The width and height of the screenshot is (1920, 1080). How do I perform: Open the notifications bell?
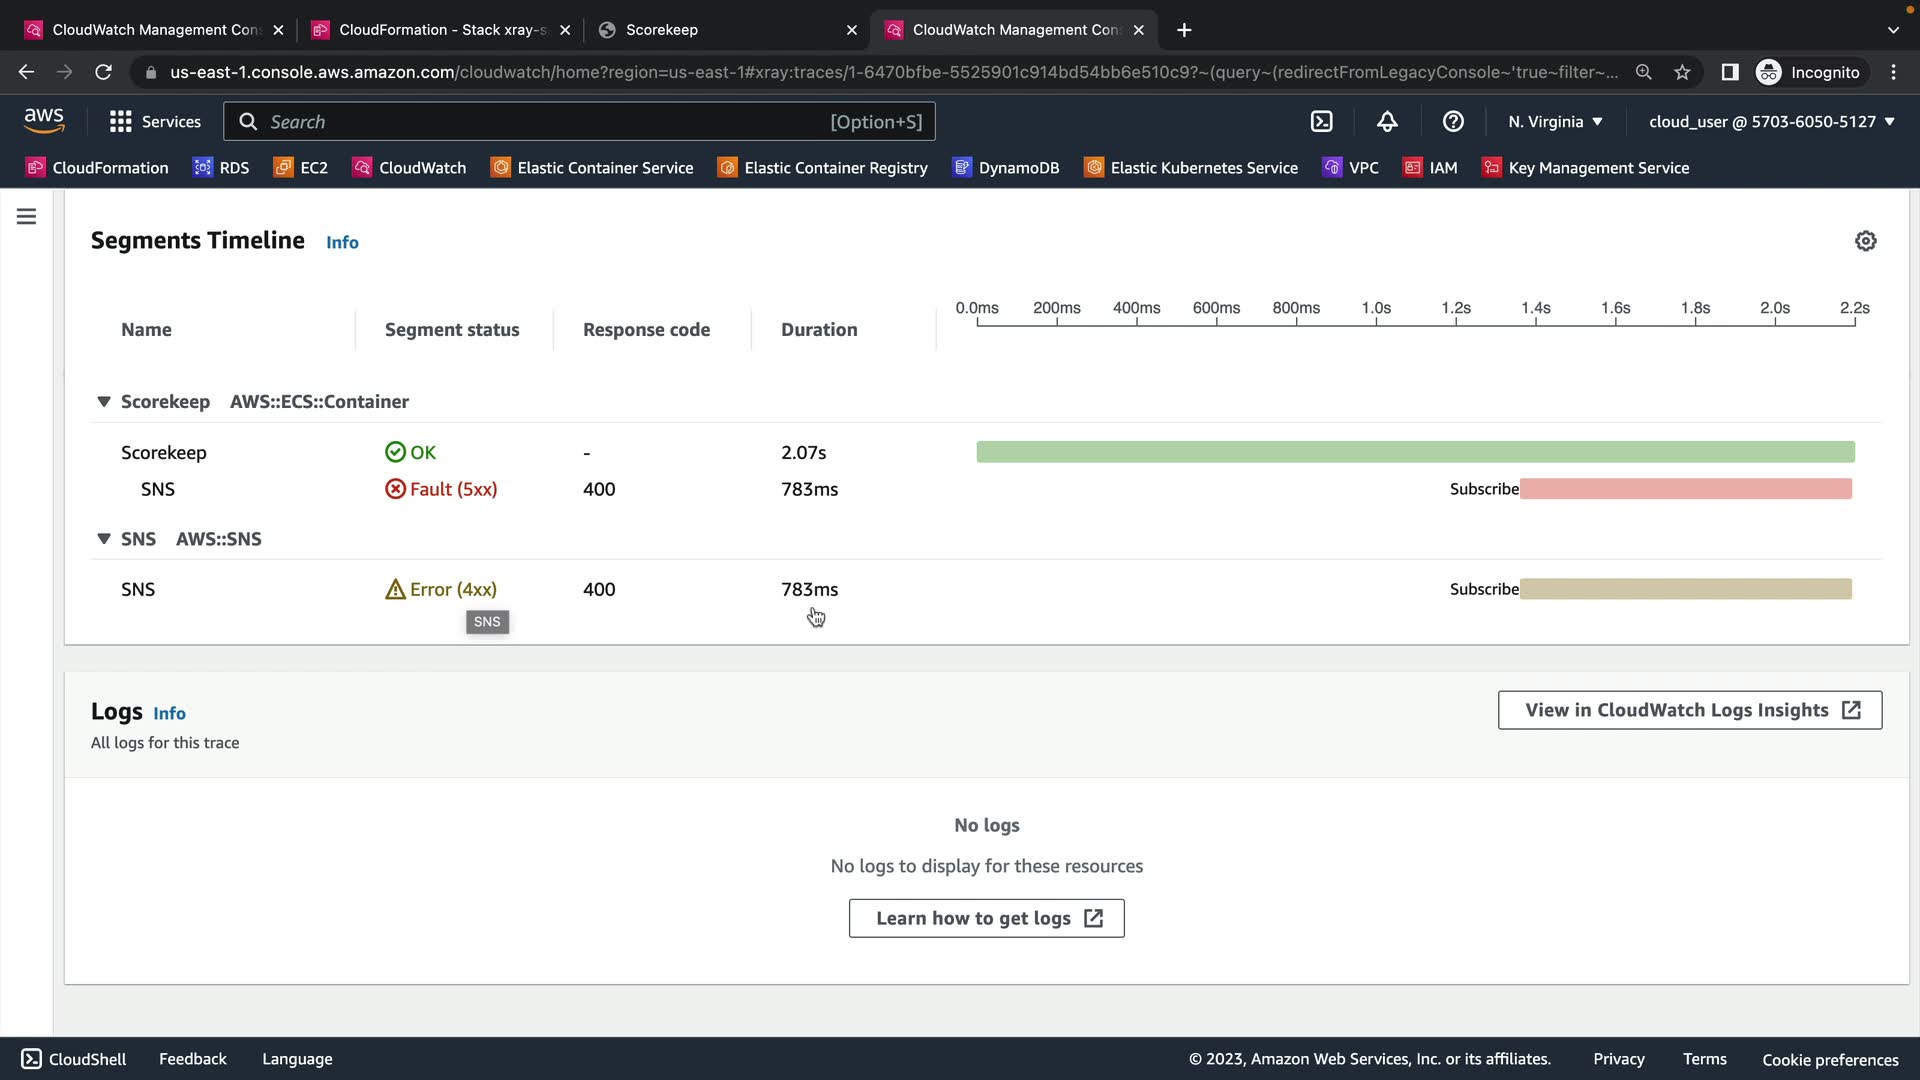pyautogui.click(x=1387, y=122)
